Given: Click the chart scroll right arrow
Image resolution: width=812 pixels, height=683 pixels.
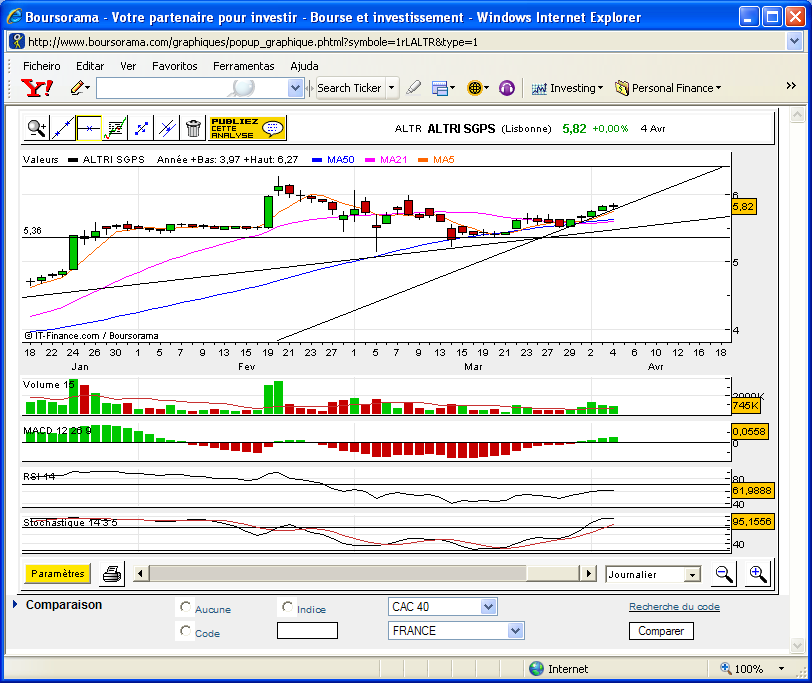Looking at the screenshot, I should coord(588,573).
